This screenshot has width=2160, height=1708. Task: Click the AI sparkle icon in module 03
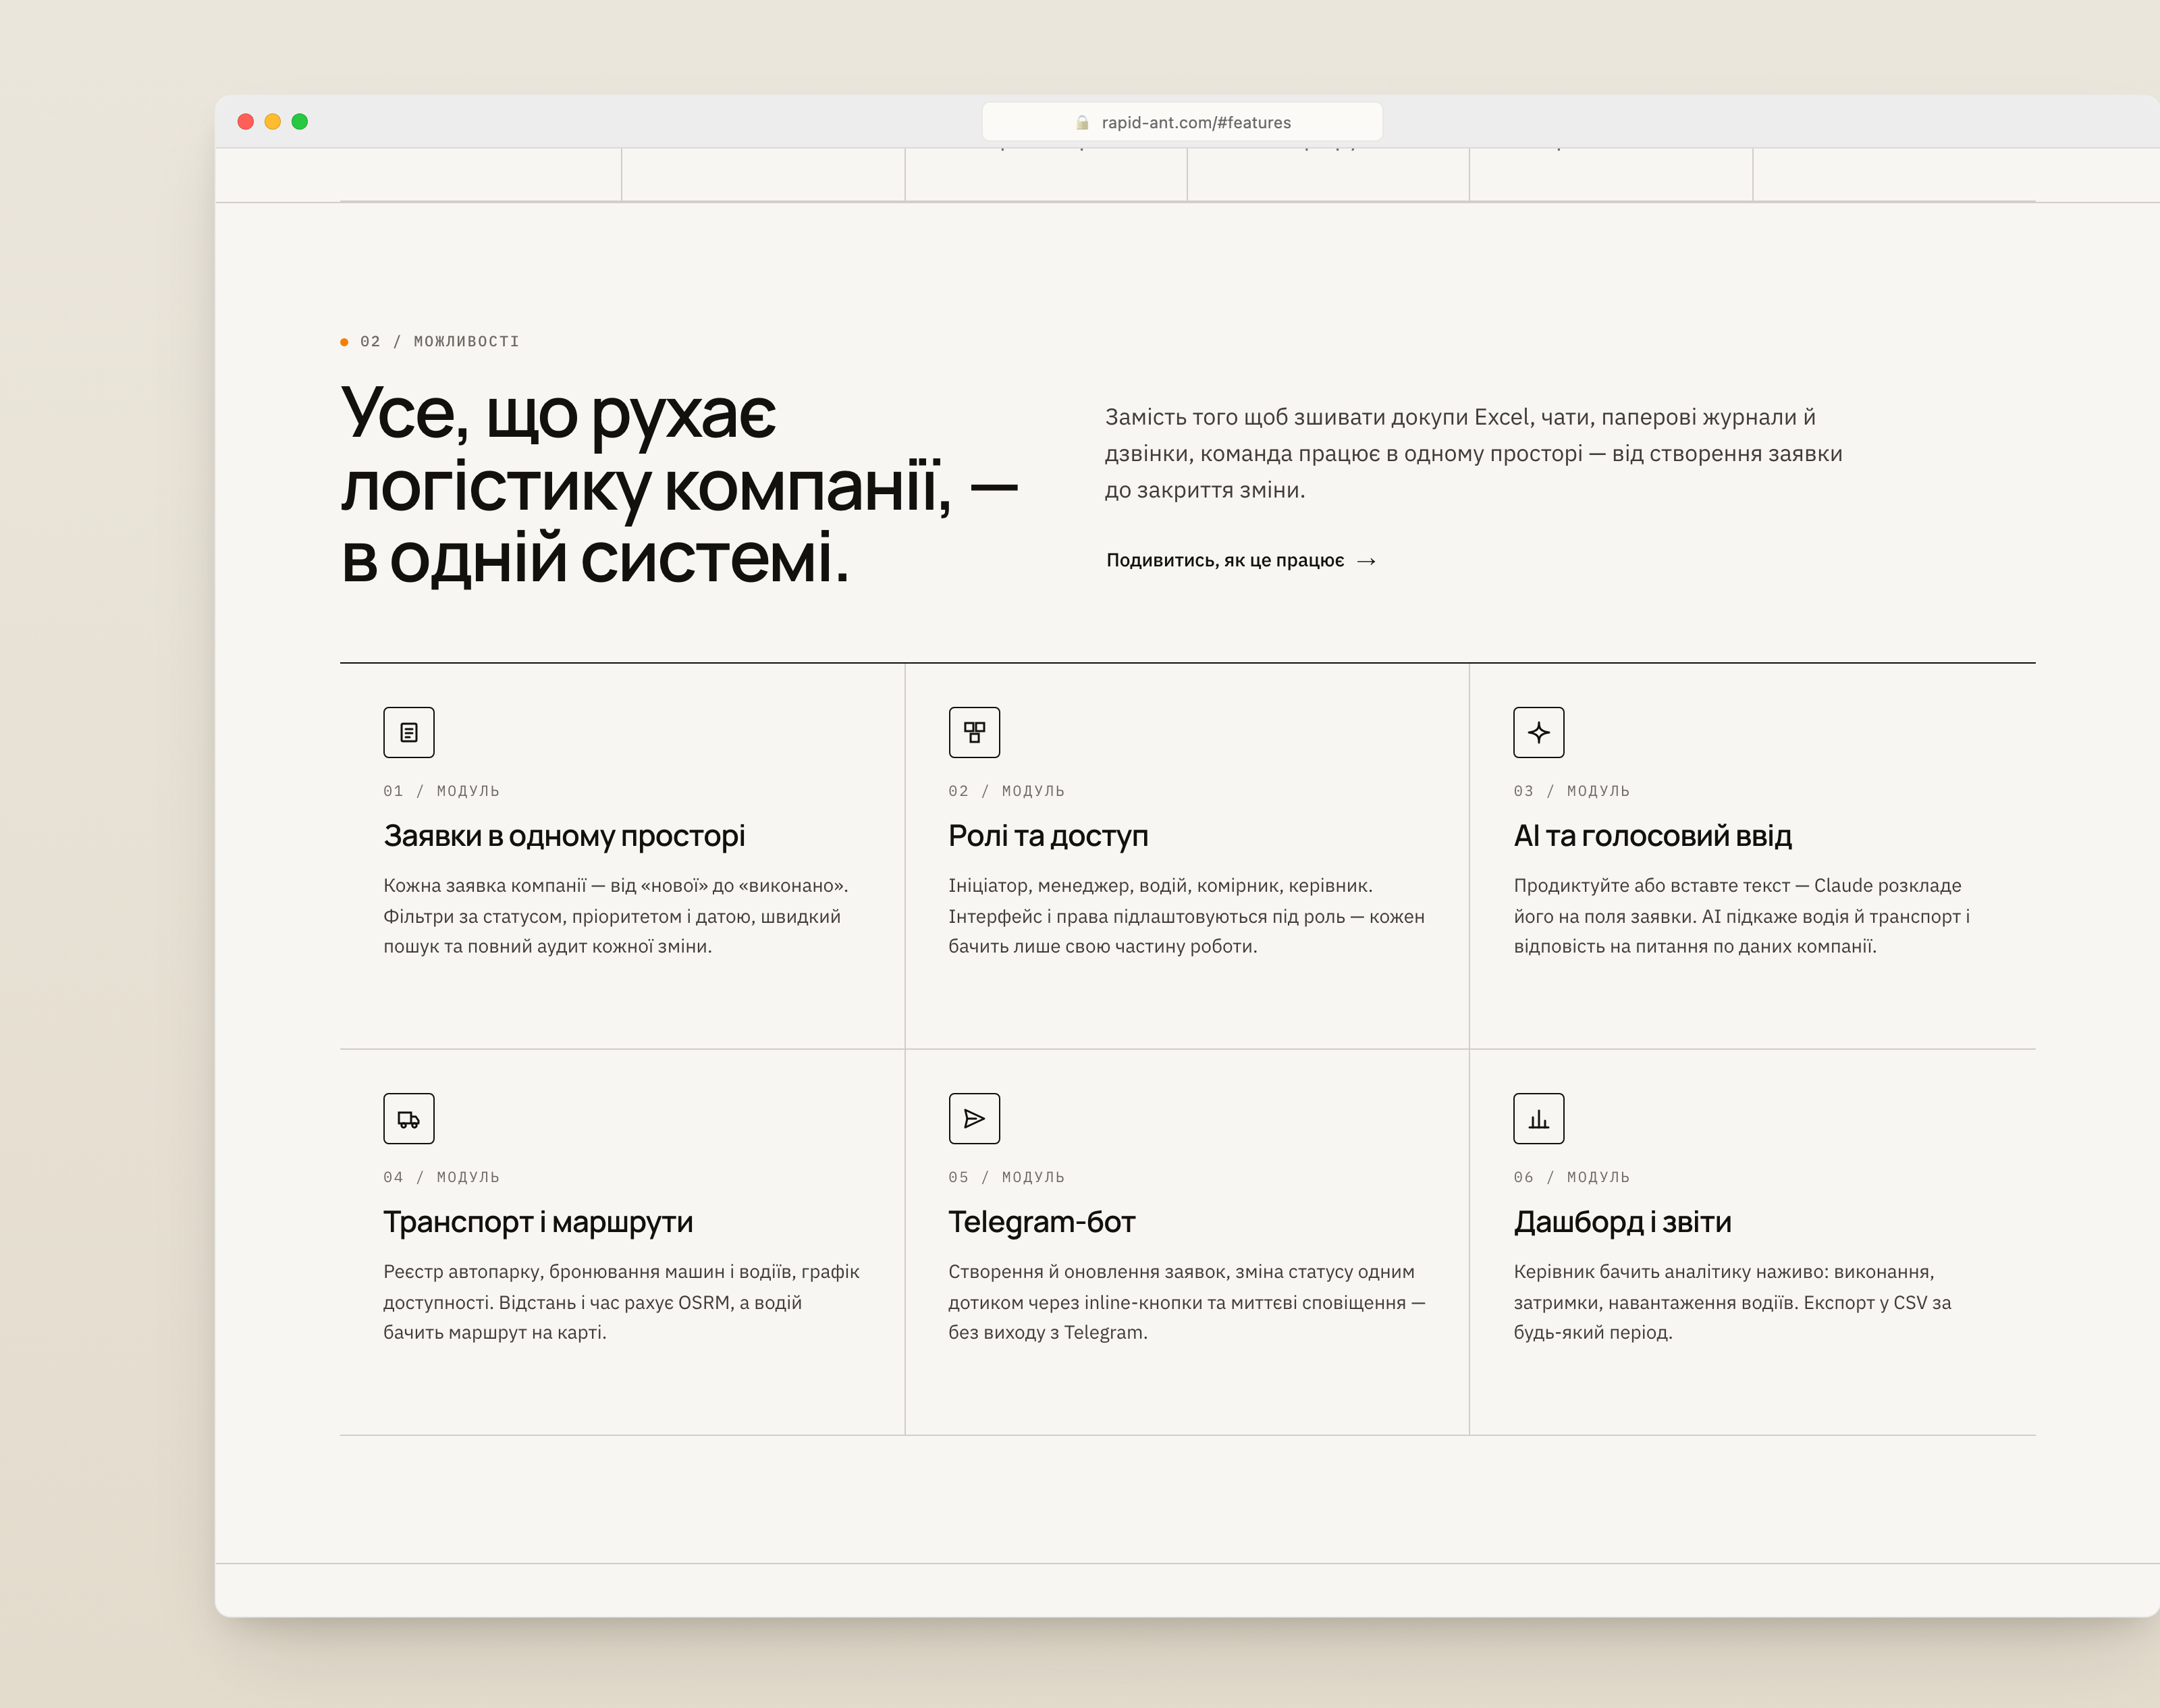(1539, 732)
